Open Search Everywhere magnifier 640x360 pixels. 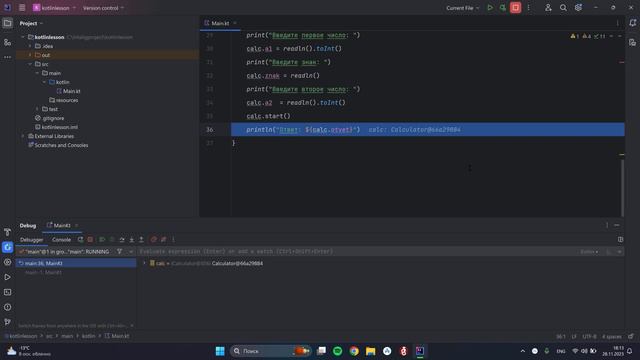563,8
